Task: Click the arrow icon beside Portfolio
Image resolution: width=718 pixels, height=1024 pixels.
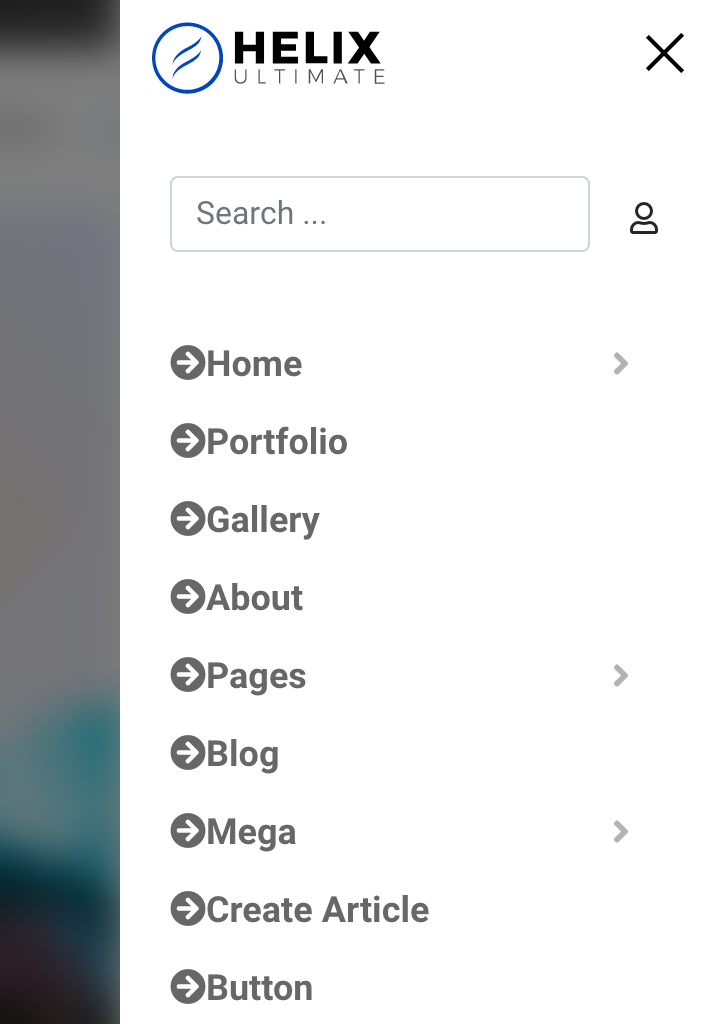Action: (187, 441)
